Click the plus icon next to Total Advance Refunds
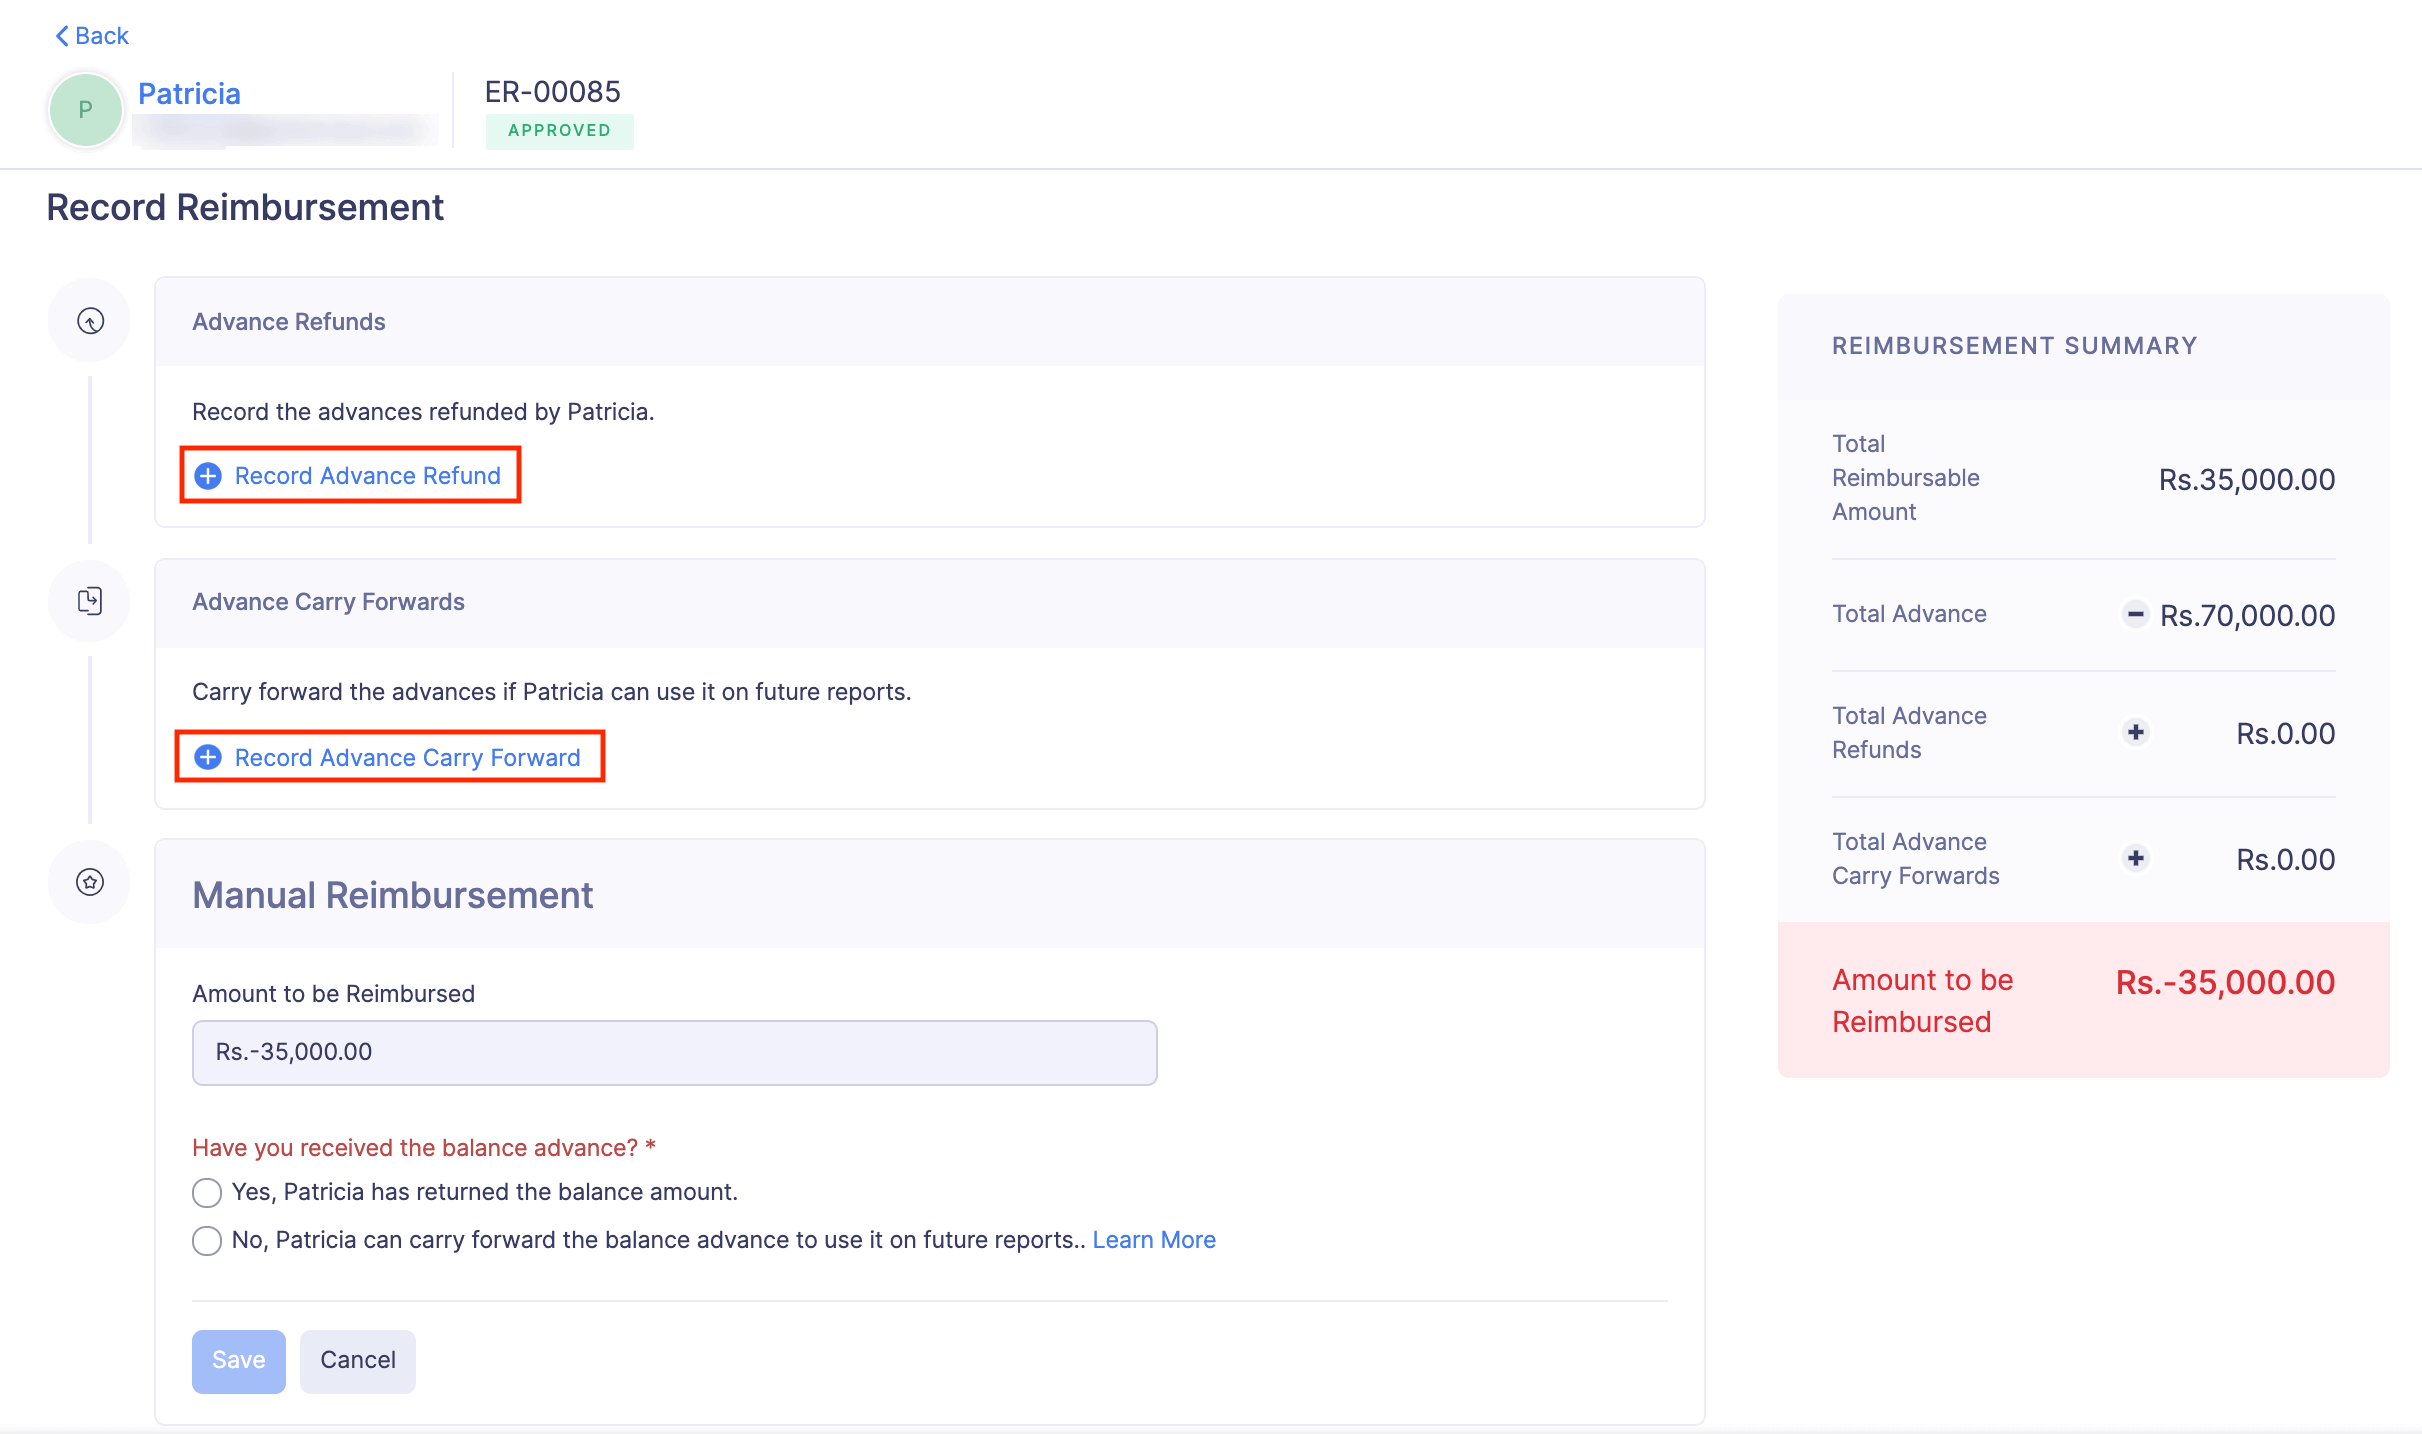The image size is (2422, 1434). [2136, 731]
